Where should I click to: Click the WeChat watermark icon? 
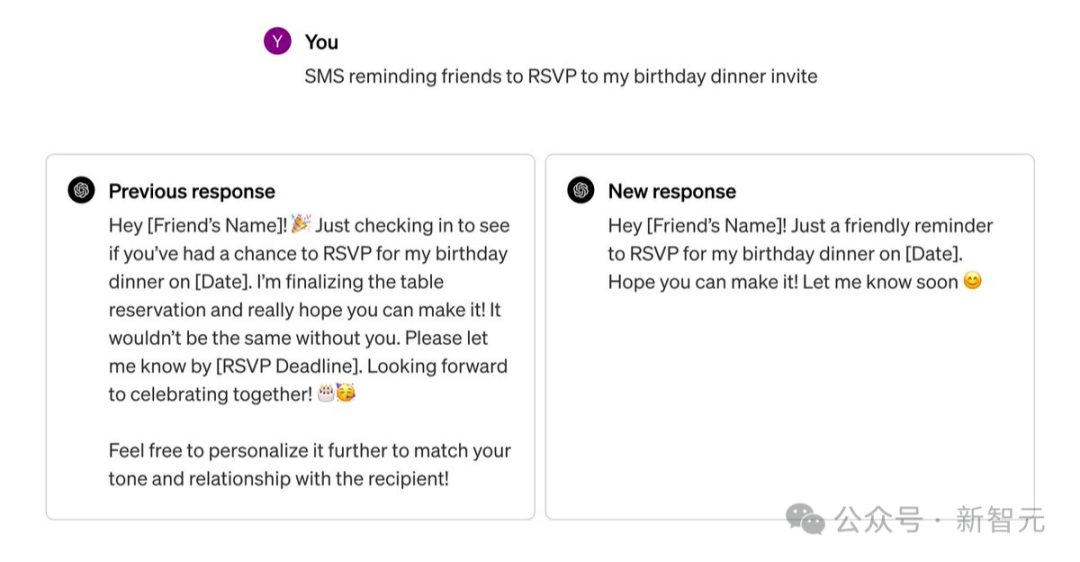click(x=805, y=519)
